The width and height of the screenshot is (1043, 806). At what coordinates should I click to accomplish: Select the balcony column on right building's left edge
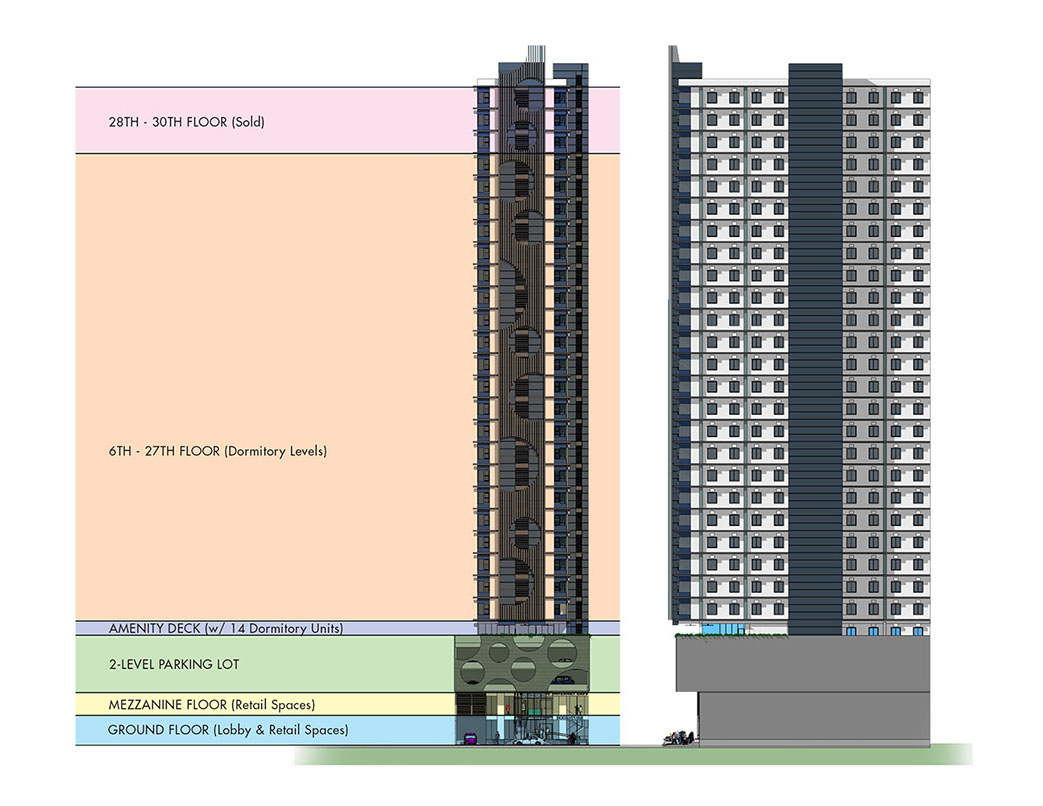pyautogui.click(x=682, y=350)
